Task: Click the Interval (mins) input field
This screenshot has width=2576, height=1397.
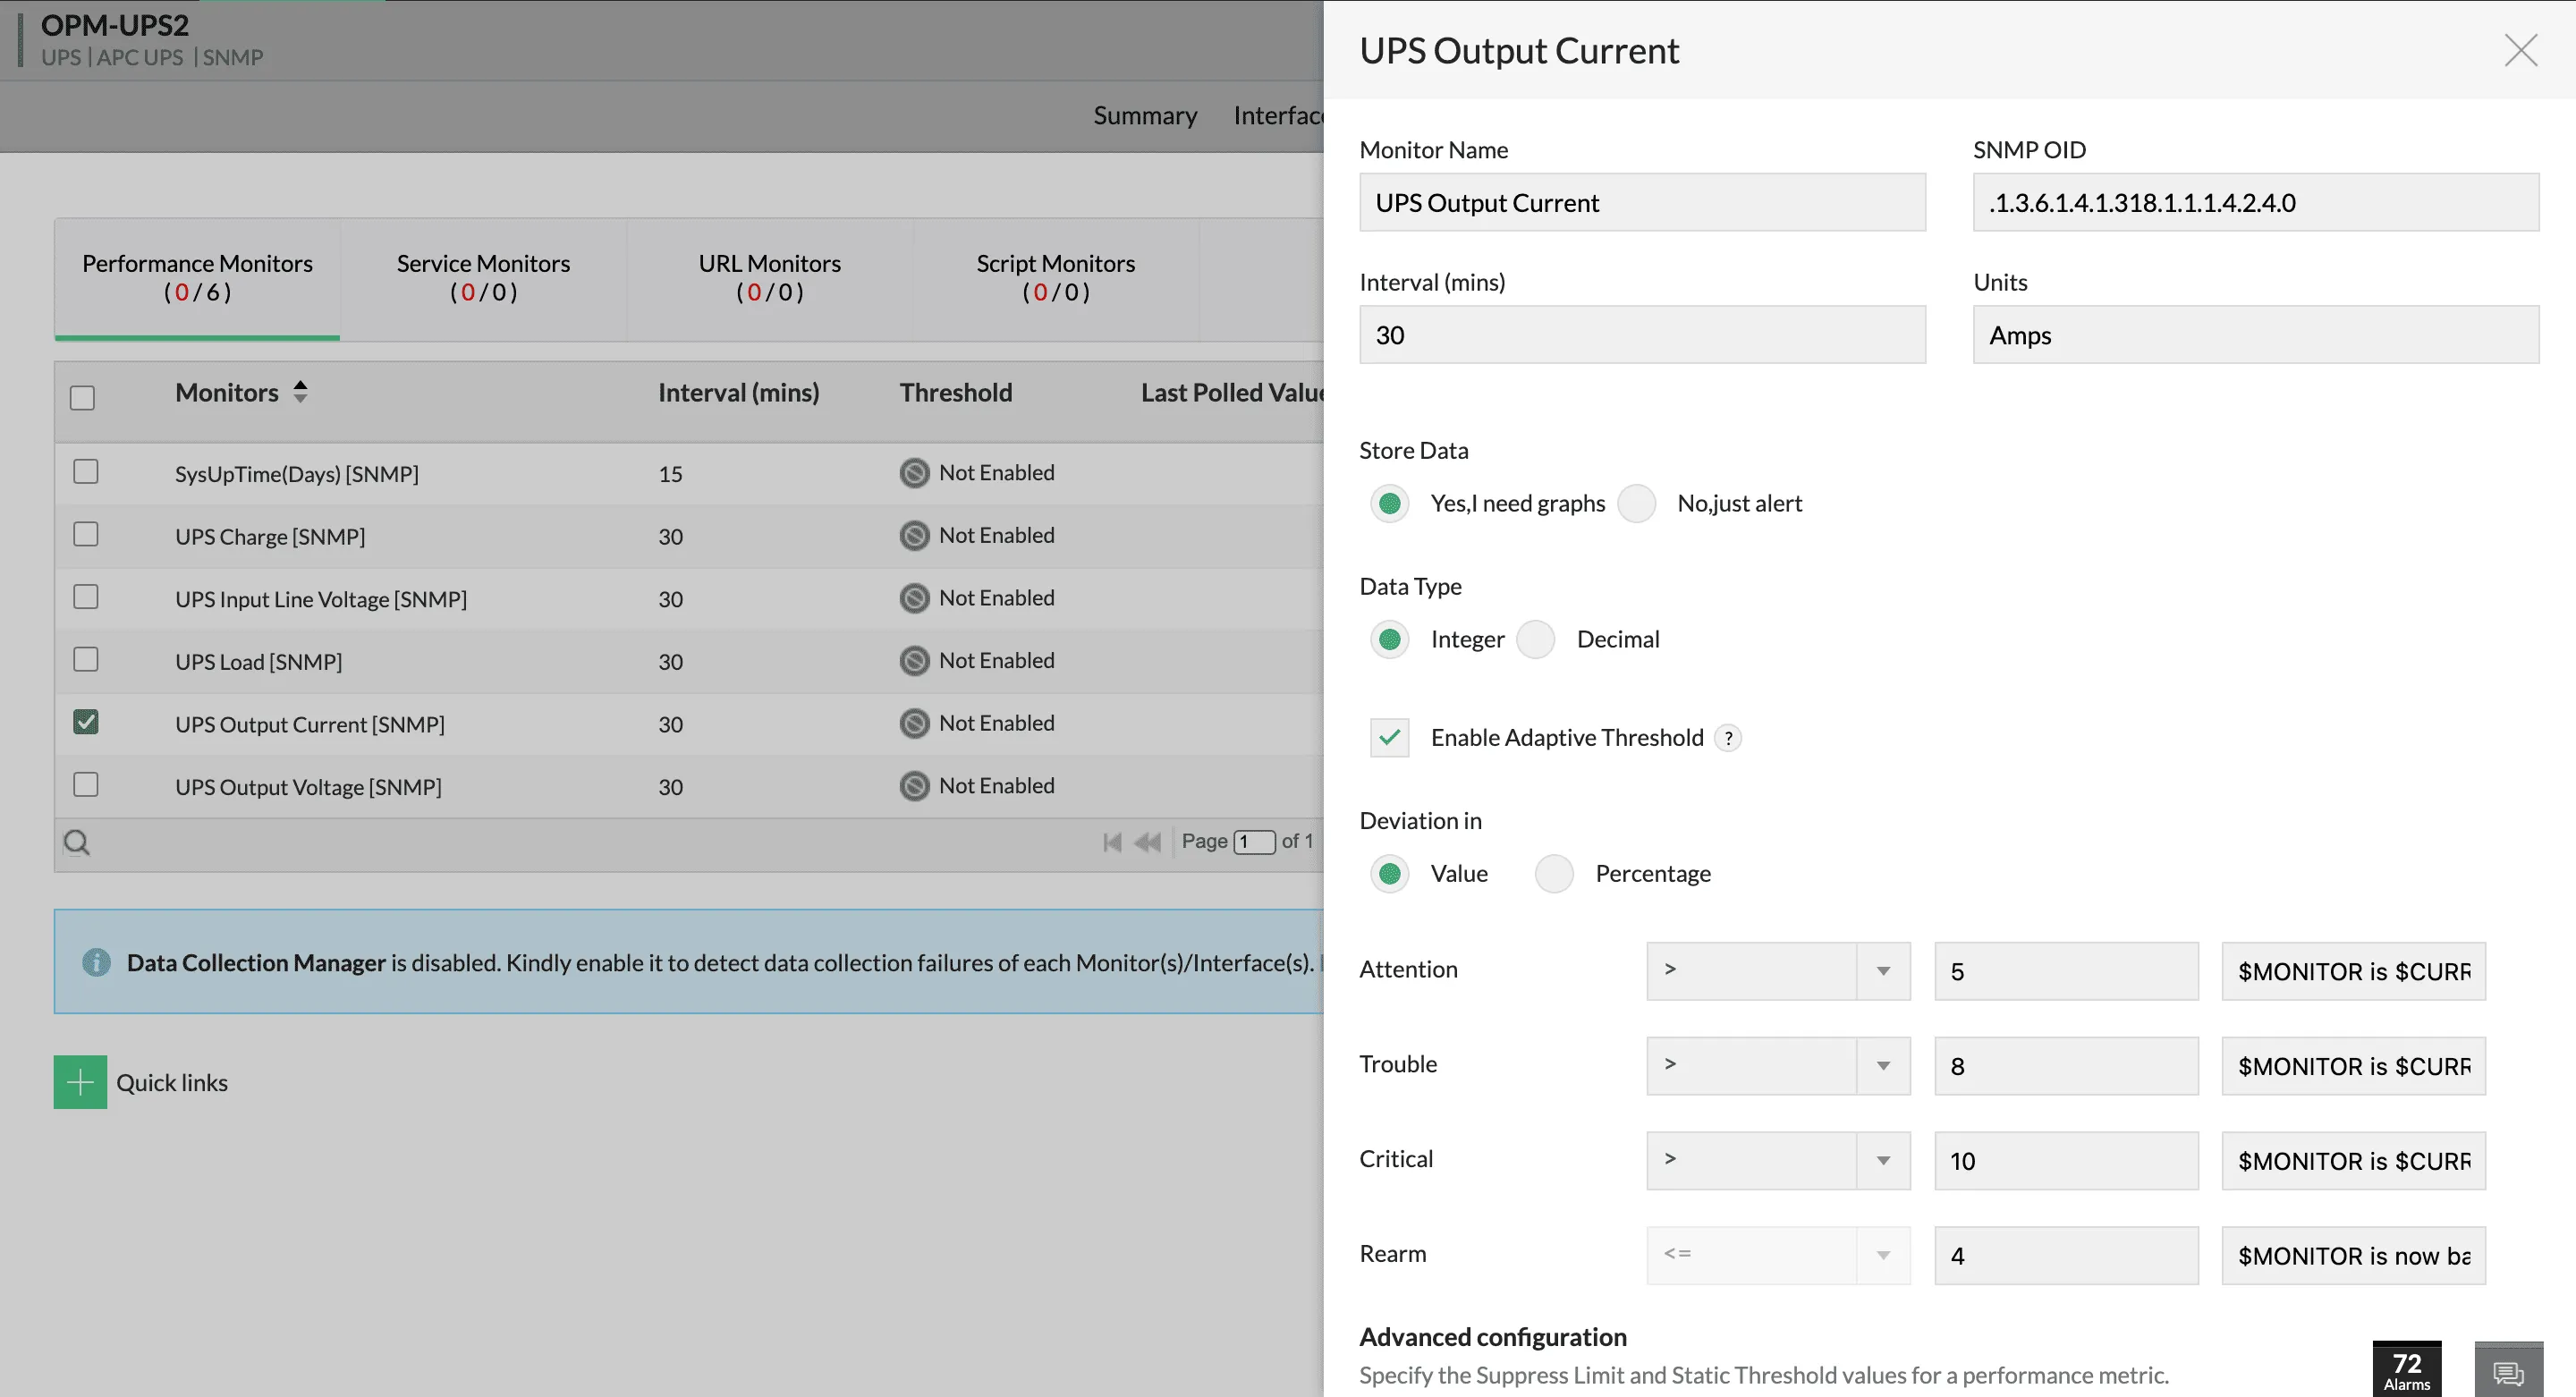Action: [1641, 335]
